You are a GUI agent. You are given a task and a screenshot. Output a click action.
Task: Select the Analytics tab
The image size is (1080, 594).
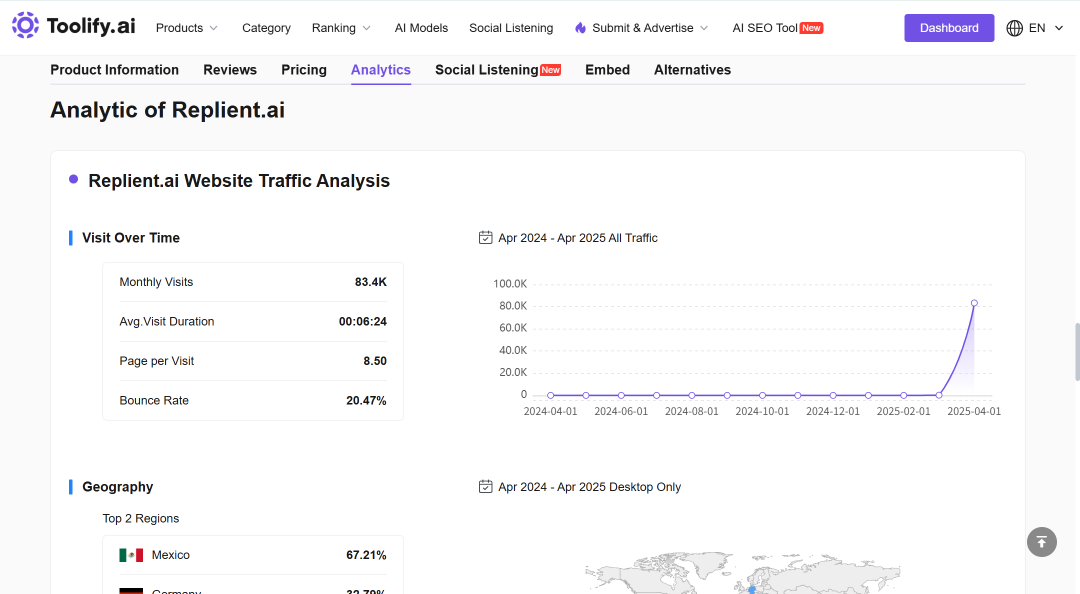pos(381,70)
